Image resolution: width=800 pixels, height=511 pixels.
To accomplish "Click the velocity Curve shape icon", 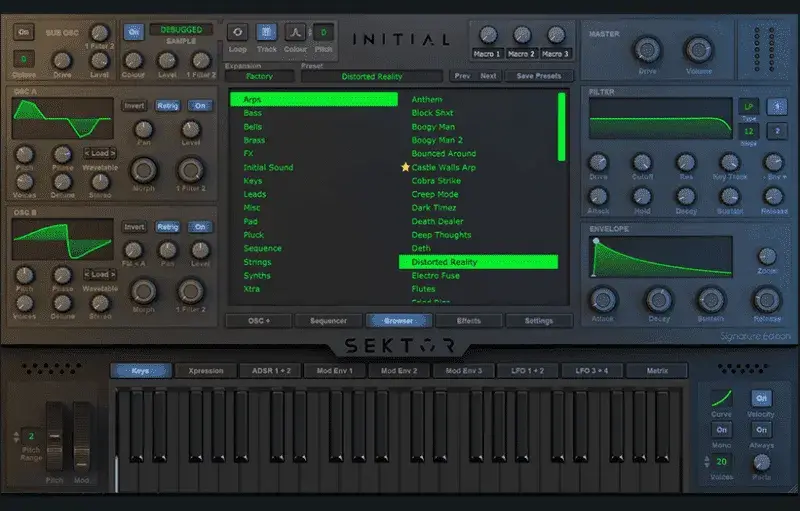I will coord(721,398).
